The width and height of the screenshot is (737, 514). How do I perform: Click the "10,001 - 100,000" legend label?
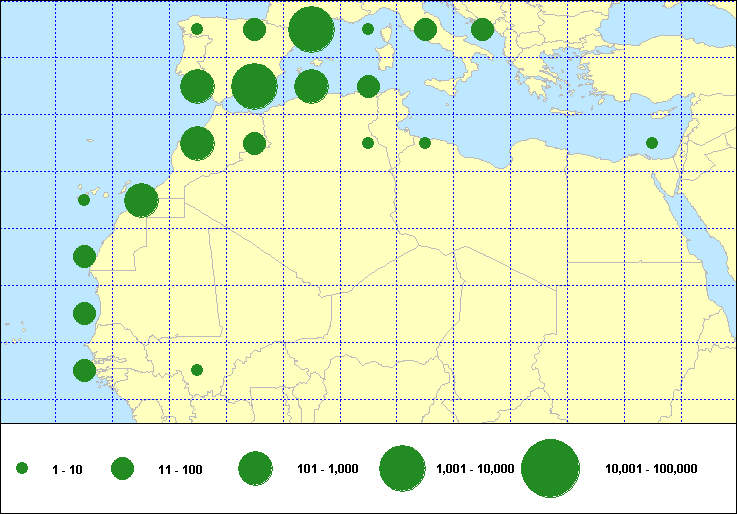point(651,468)
